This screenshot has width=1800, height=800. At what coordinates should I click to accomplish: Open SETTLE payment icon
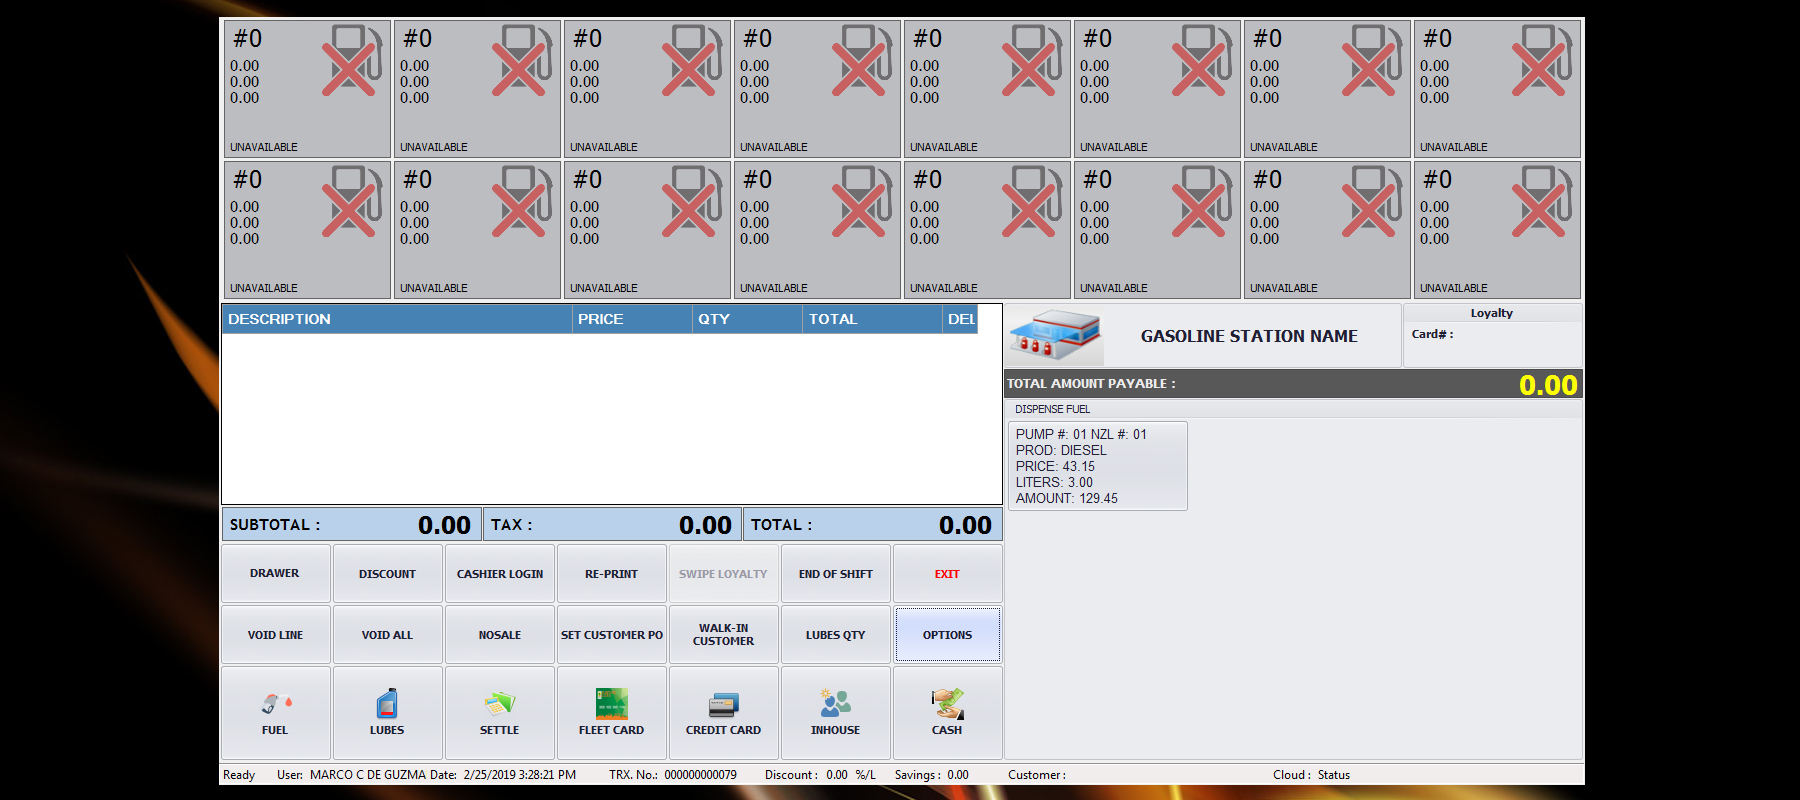pos(499,704)
